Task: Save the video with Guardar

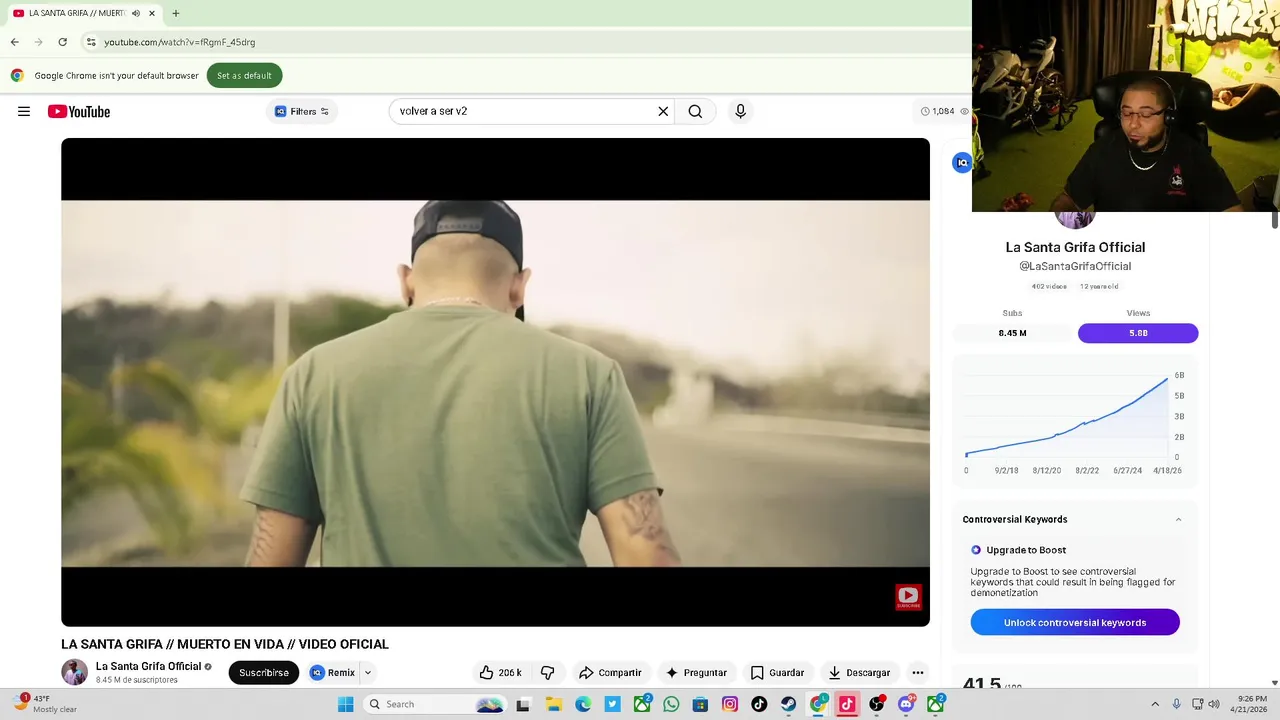Action: tap(777, 673)
